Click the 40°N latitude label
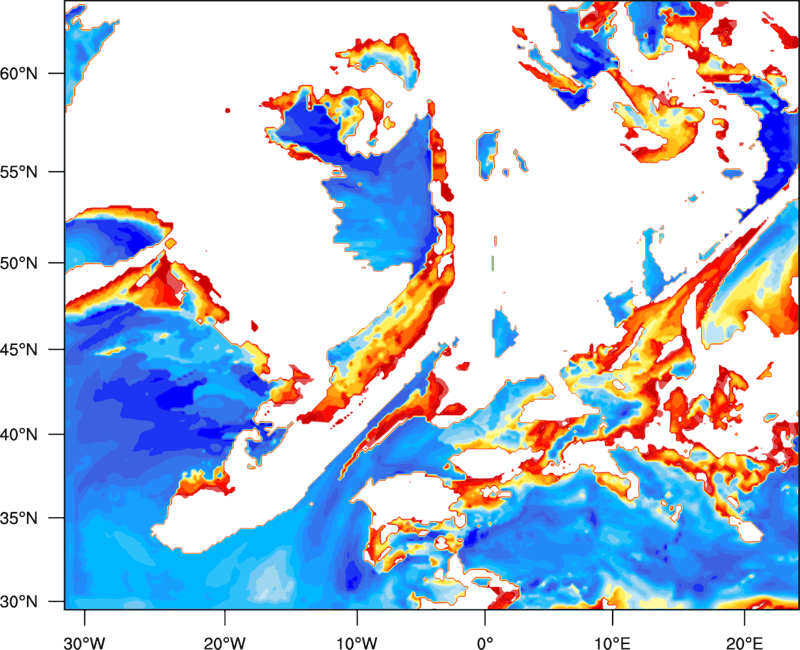This screenshot has height=650, width=800. [18, 434]
